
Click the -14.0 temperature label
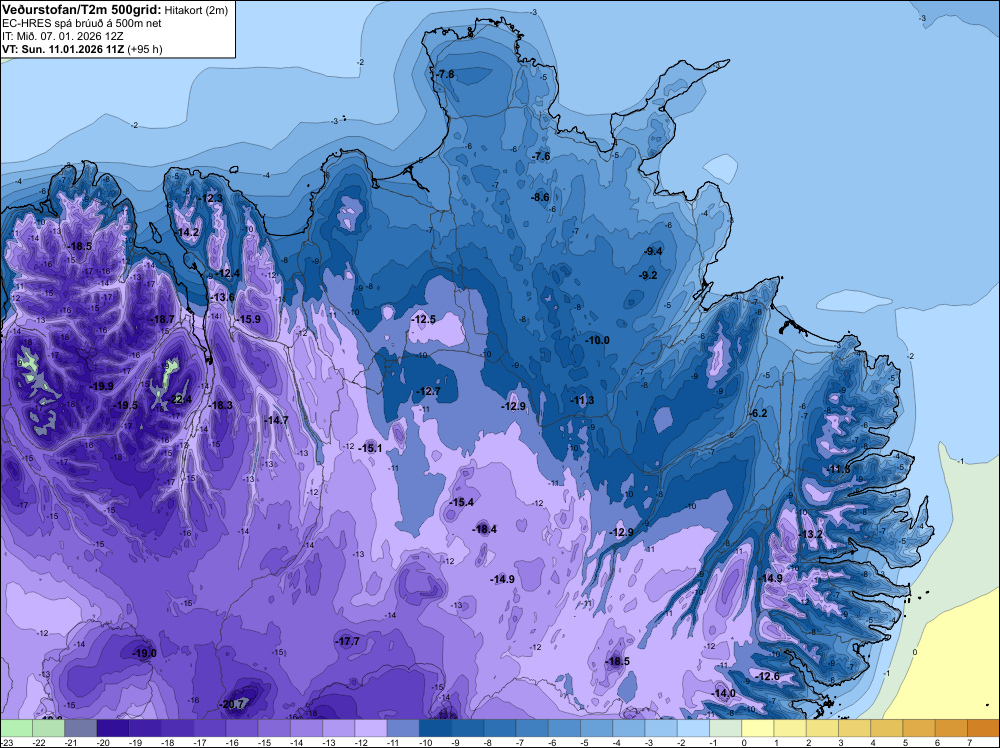724,694
